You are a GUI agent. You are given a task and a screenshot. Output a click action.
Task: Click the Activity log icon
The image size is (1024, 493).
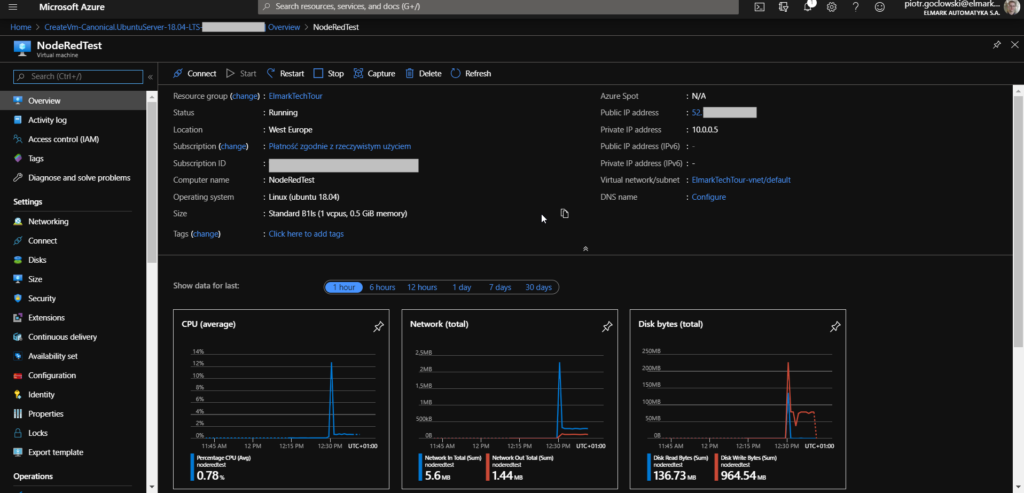point(18,120)
